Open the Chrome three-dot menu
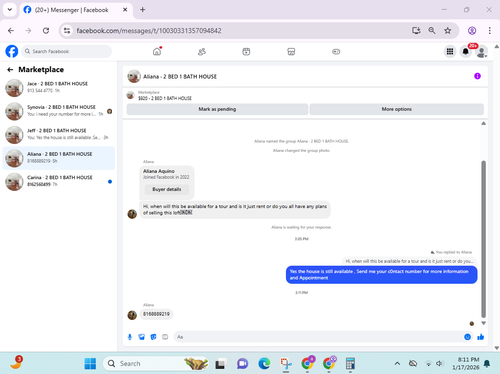The height and width of the screenshot is (374, 500). point(489,31)
